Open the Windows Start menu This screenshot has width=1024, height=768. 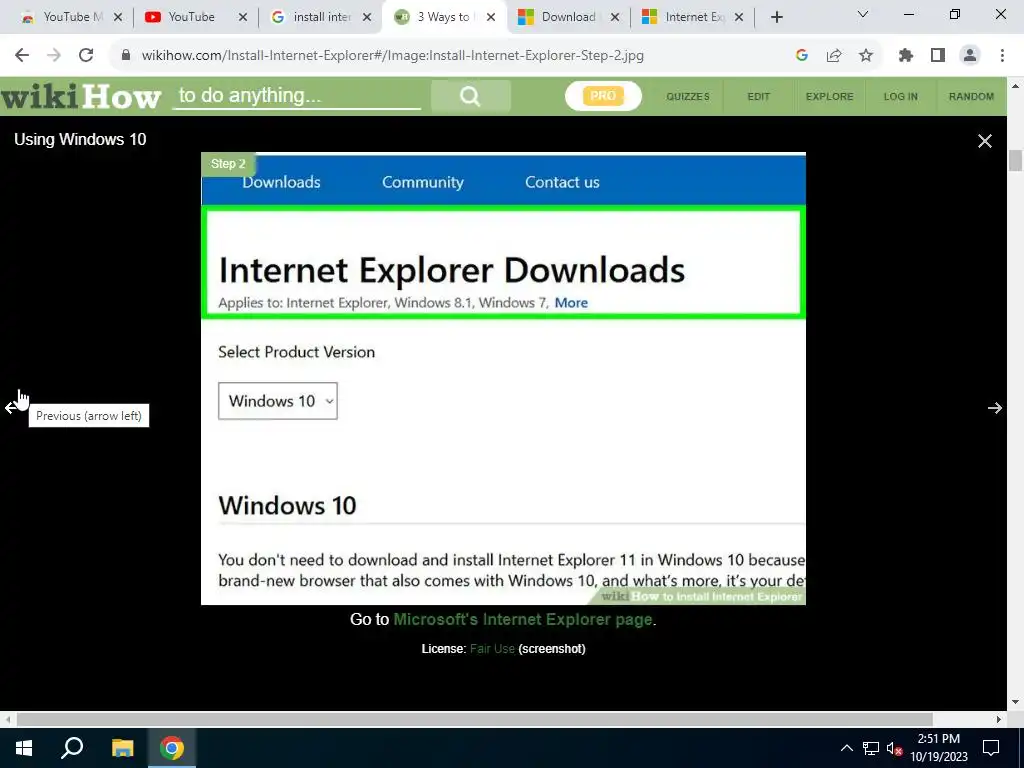tap(24, 748)
